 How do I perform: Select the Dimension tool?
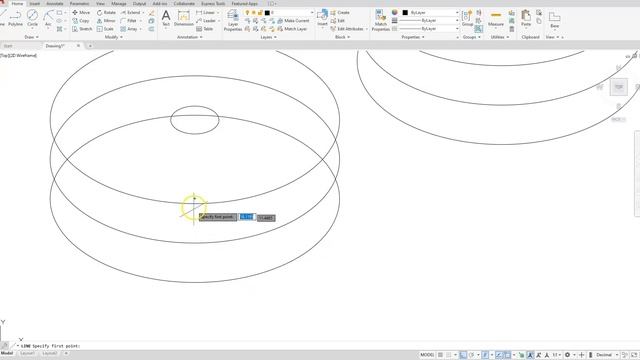[x=184, y=18]
